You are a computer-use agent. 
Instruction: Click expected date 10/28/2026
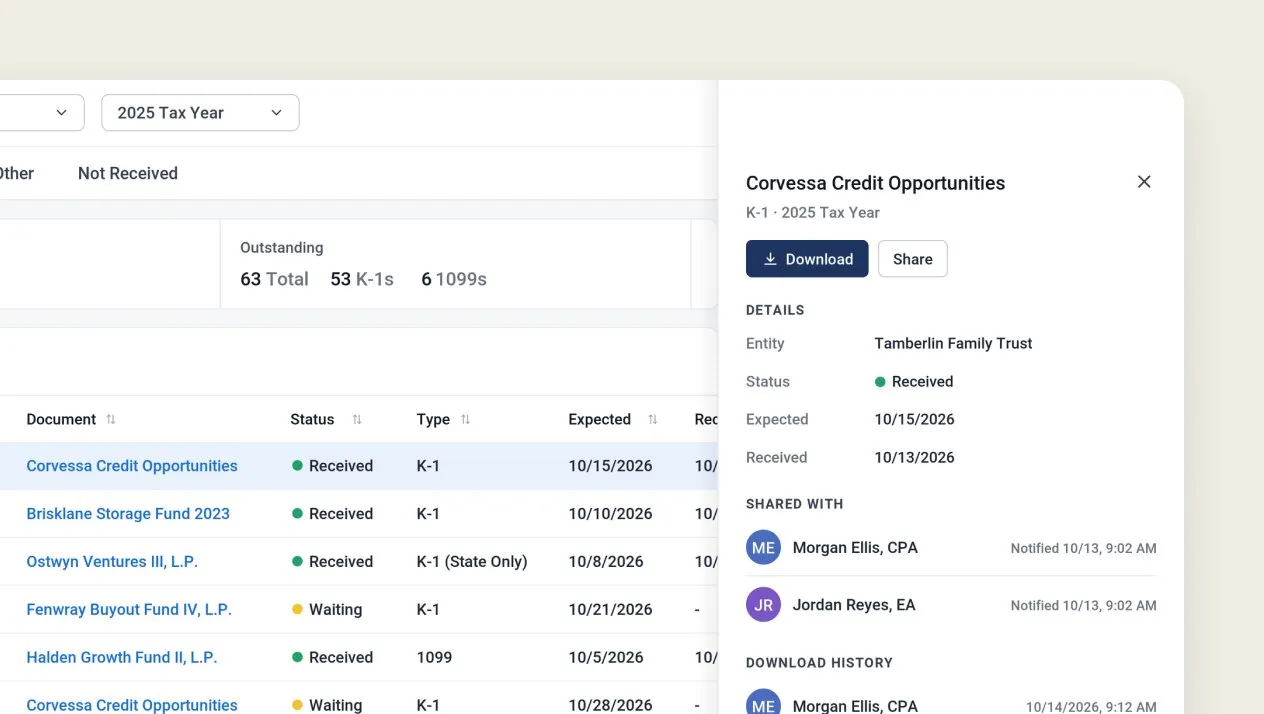[x=610, y=705]
